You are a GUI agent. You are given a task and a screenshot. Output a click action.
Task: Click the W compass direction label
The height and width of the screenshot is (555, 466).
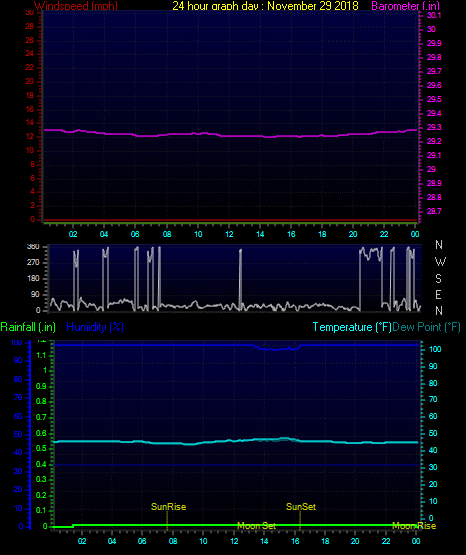tap(440, 262)
